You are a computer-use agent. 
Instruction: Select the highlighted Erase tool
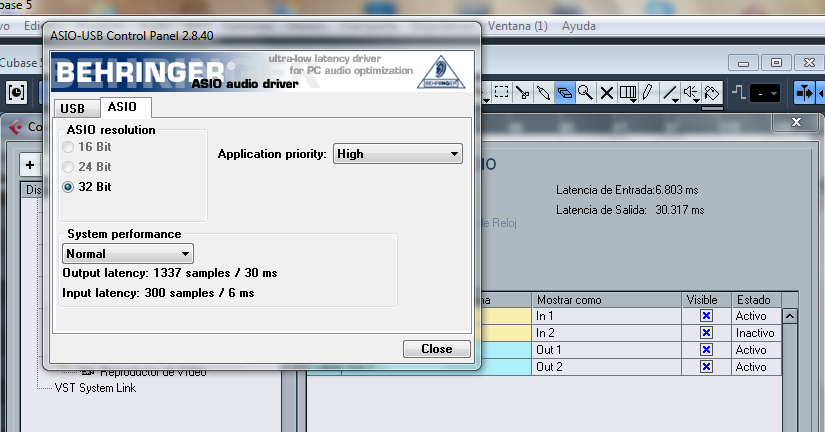tap(564, 93)
